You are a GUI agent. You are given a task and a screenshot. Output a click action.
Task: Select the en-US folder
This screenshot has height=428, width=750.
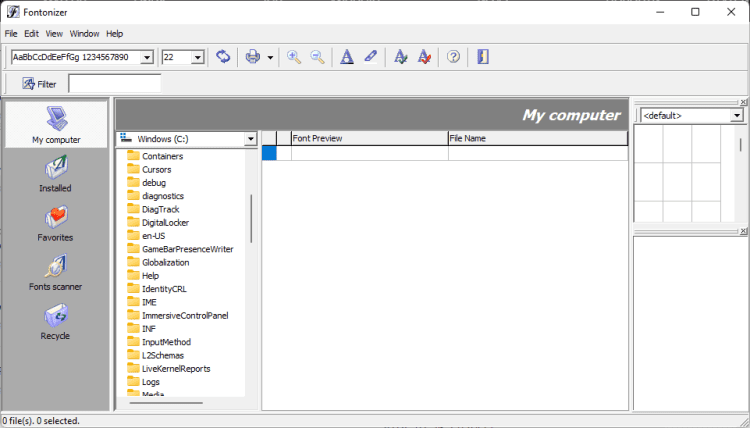154,236
